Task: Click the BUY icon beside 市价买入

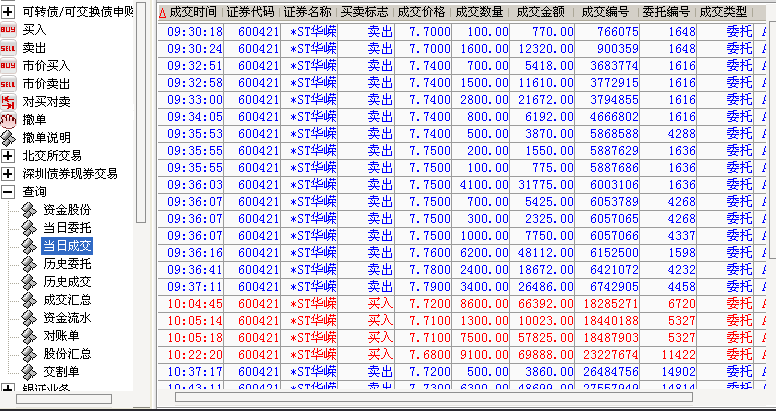Action: pyautogui.click(x=8, y=66)
